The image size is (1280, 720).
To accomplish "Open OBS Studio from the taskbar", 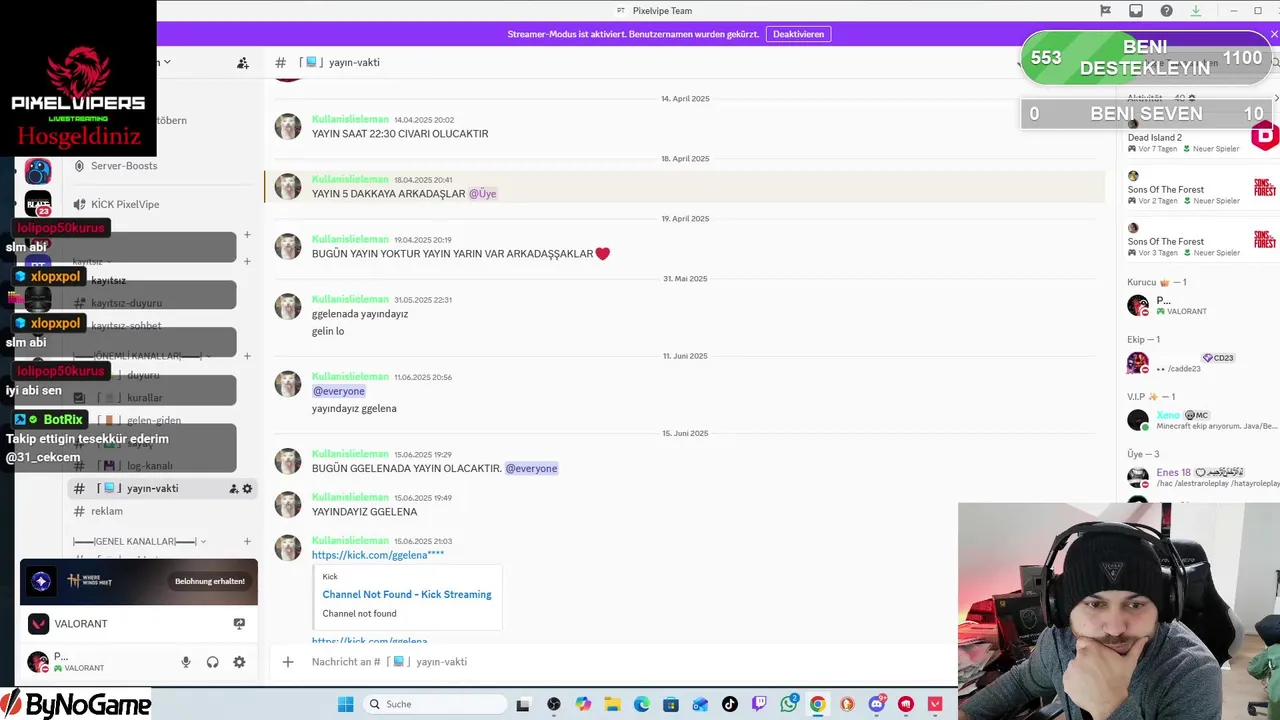I will pos(554,704).
